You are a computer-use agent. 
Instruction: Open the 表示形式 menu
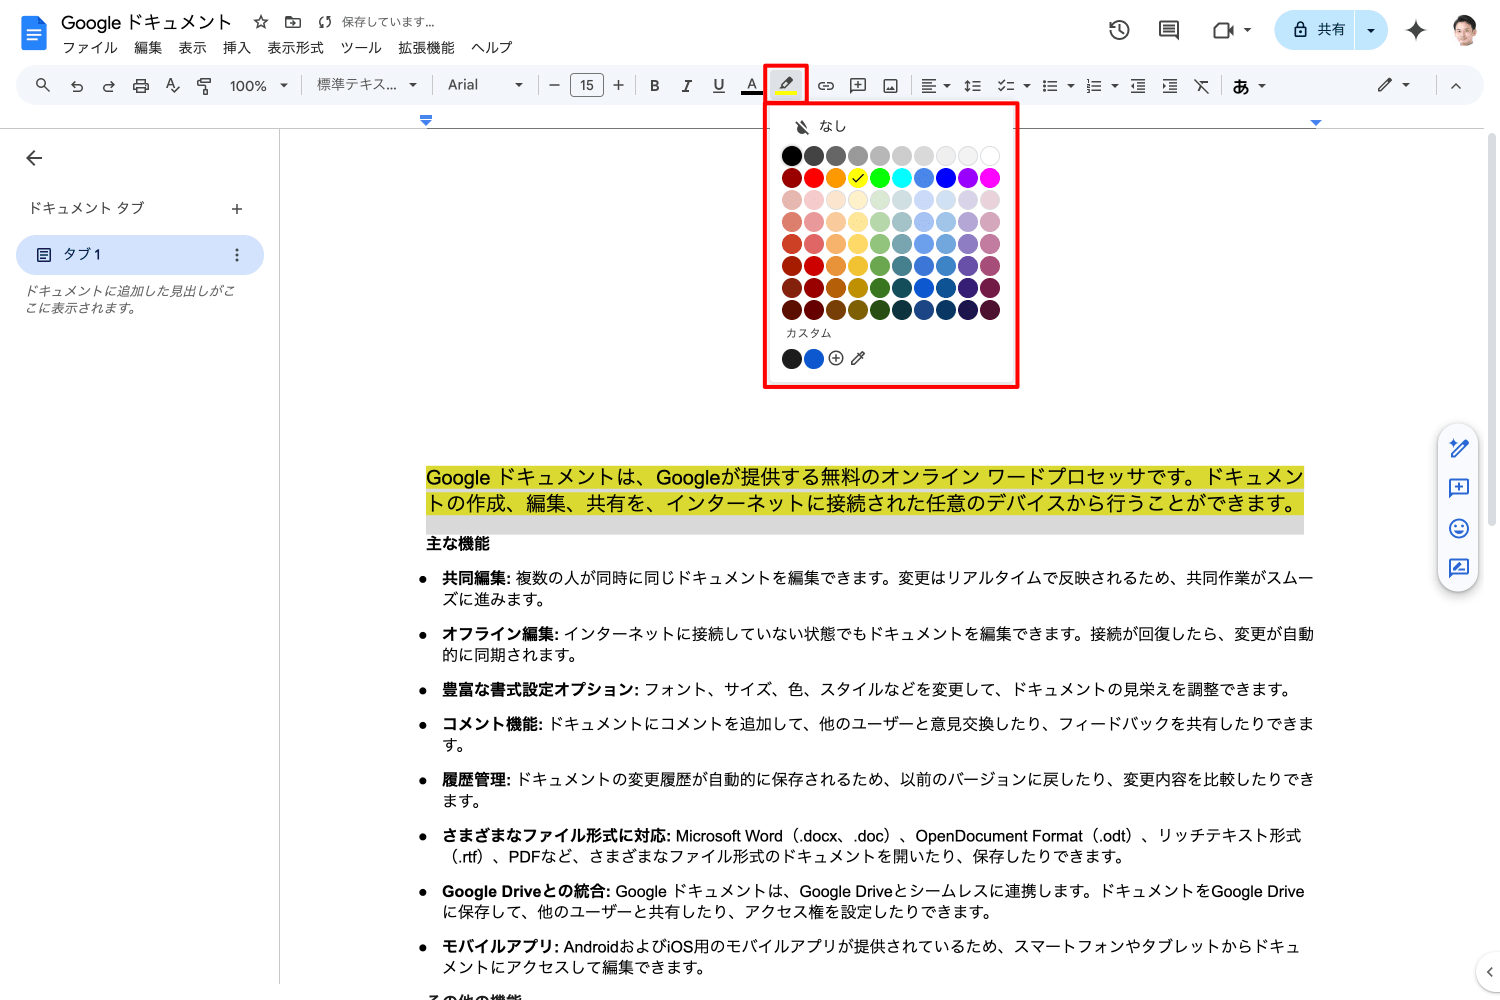point(295,48)
